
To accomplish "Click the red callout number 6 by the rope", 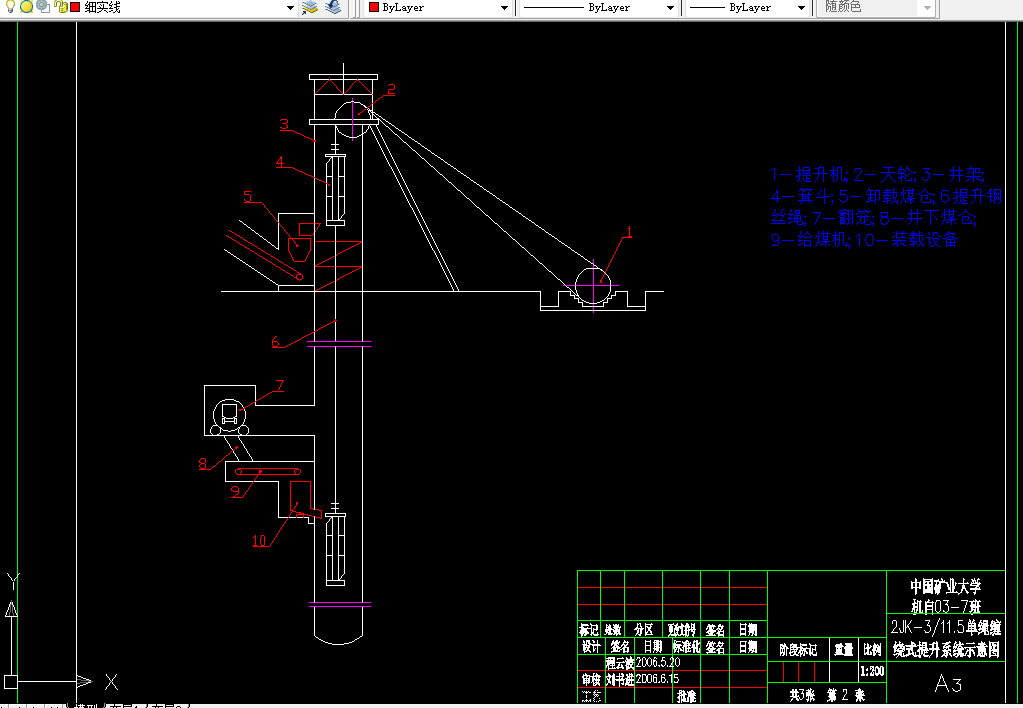I will [x=275, y=341].
